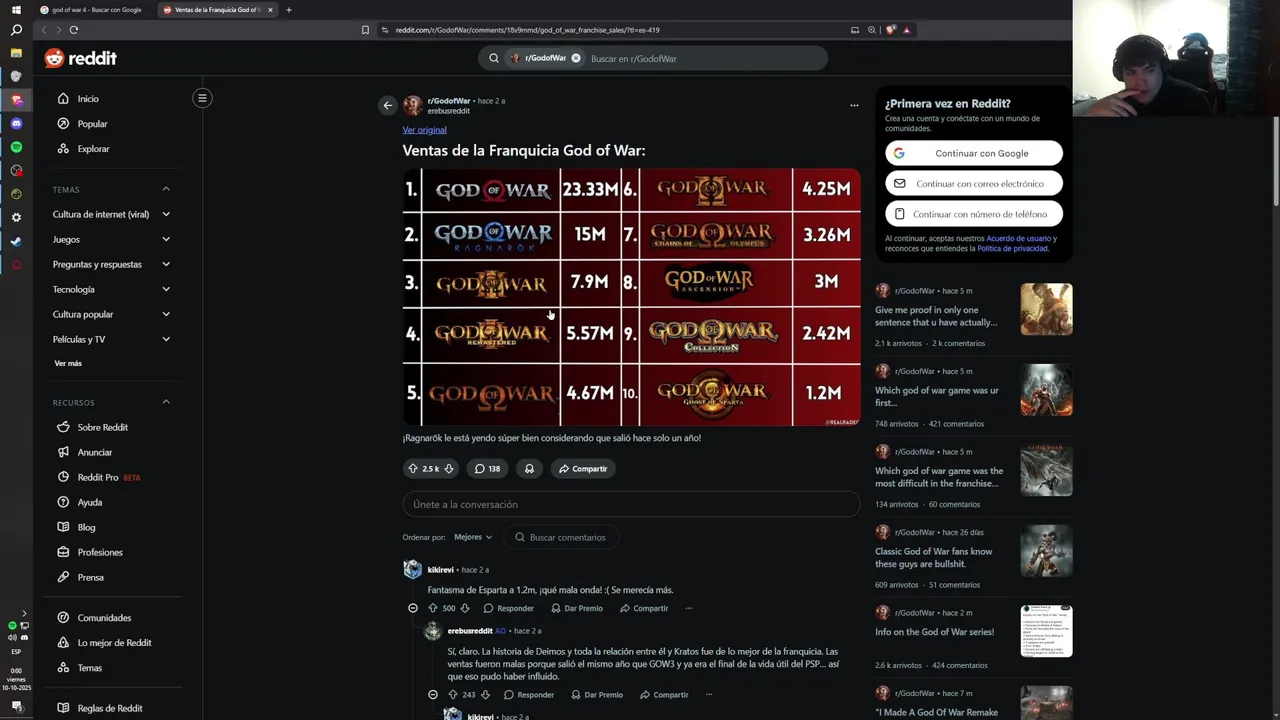Image resolution: width=1280 pixels, height=720 pixels.
Task: Click the award icon on the post
Action: pyautogui.click(x=529, y=468)
